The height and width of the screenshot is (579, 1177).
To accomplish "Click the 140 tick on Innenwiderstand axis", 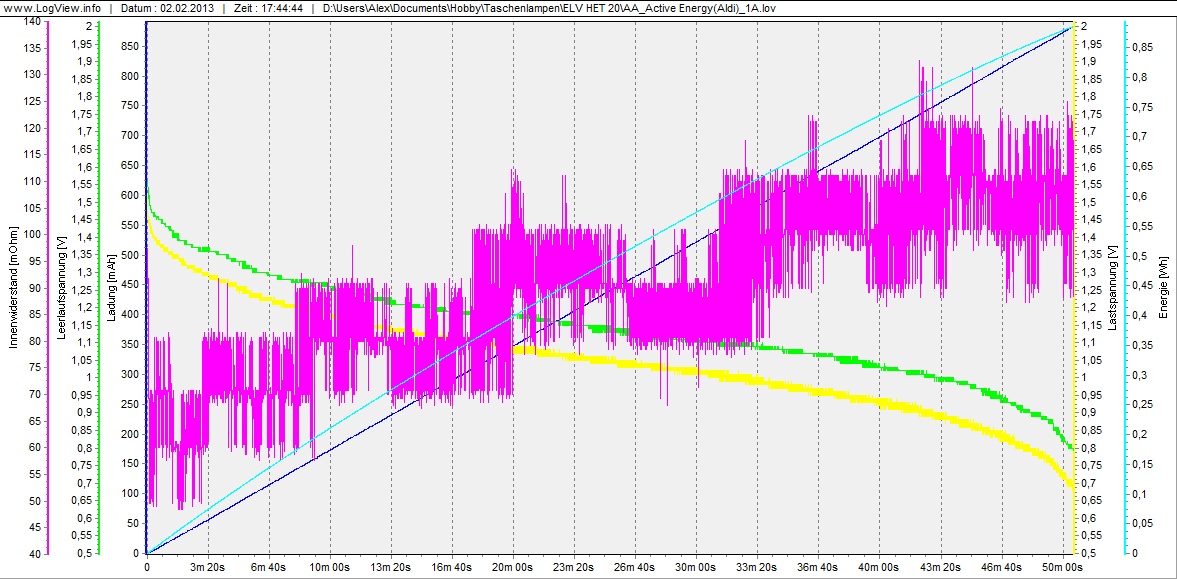I will [32, 21].
